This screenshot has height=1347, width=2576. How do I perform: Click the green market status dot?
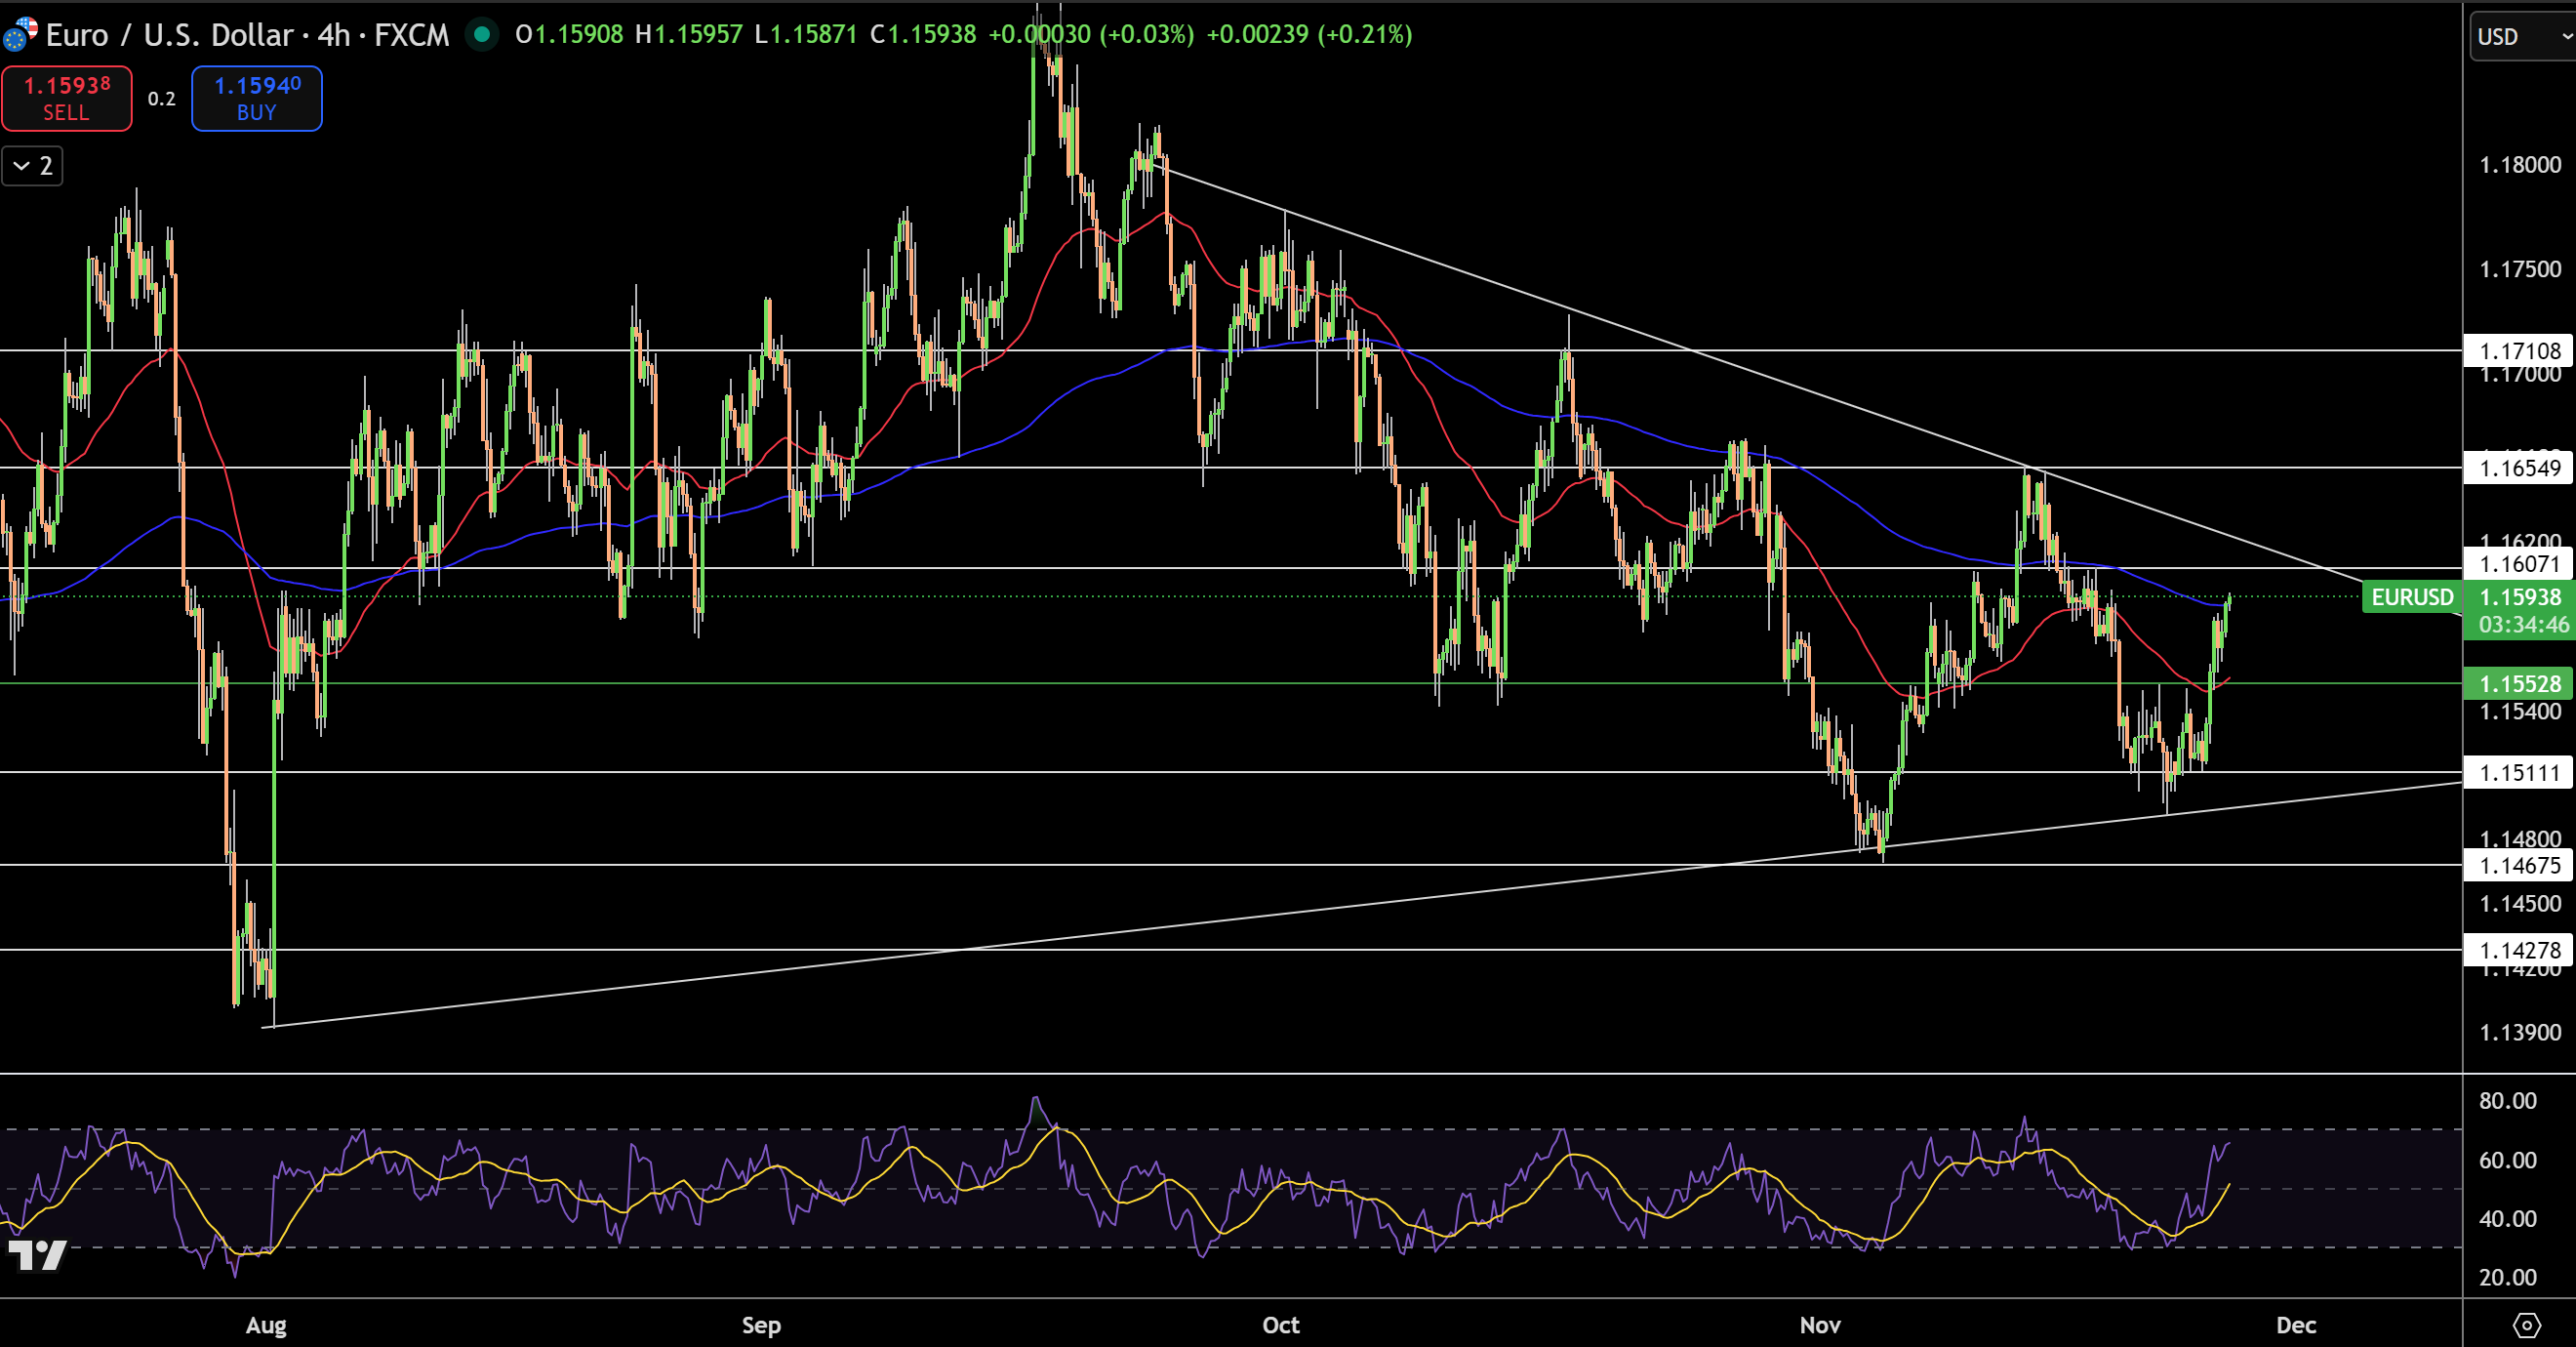[x=483, y=34]
